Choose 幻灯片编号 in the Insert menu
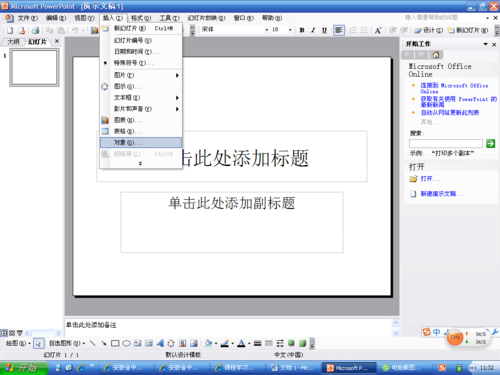 pos(141,40)
